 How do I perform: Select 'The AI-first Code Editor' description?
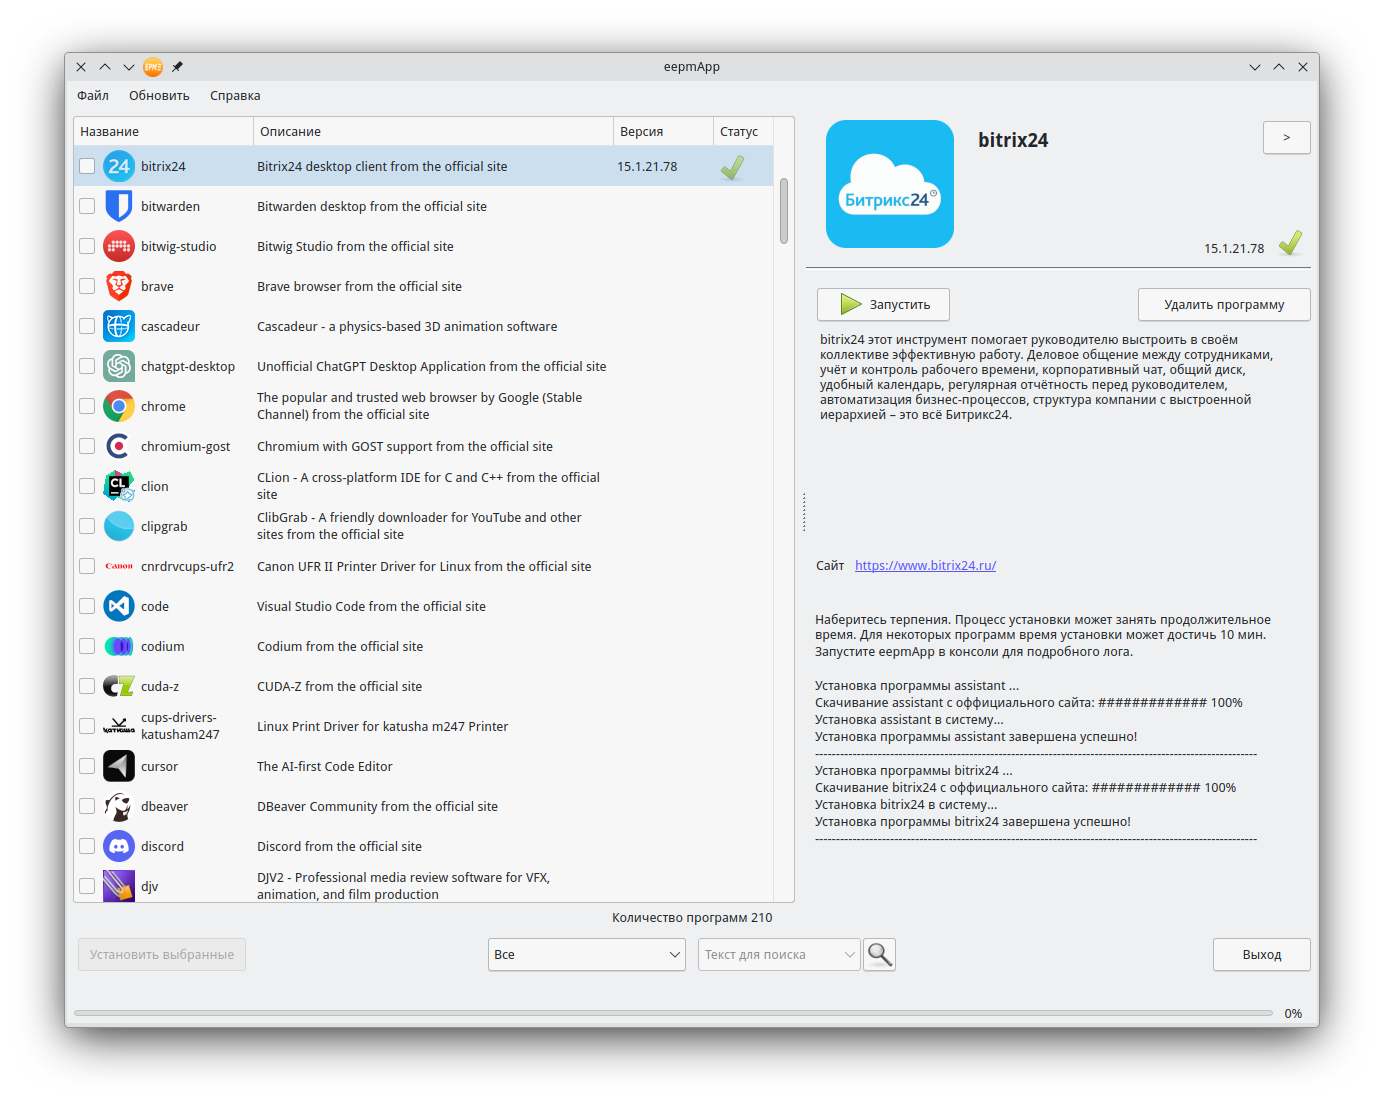[324, 766]
